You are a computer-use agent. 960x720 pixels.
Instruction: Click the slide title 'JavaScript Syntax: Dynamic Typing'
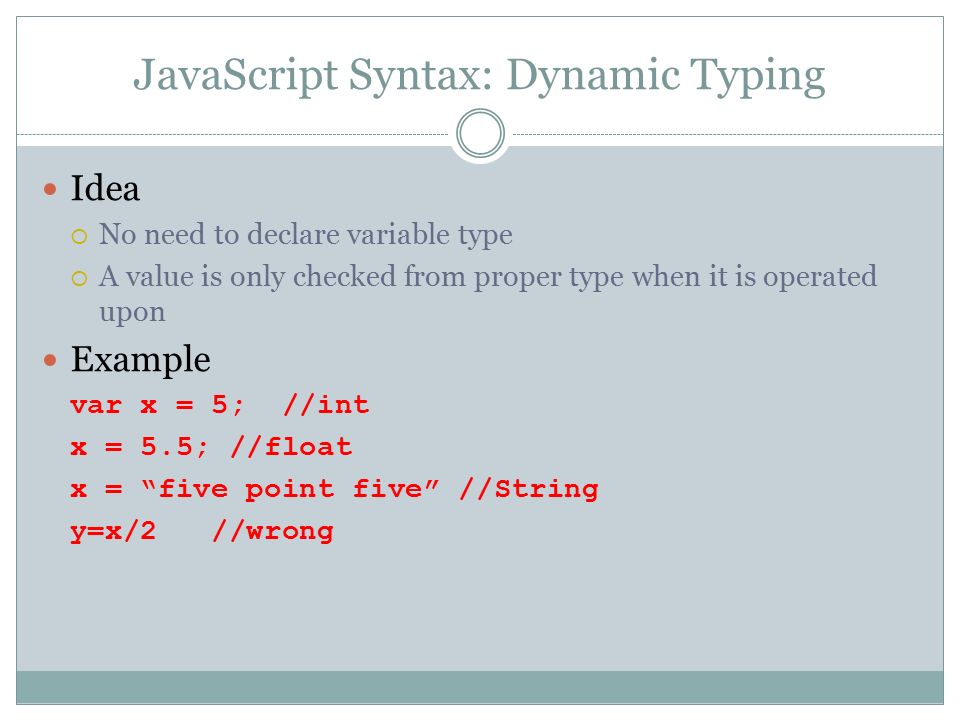[x=479, y=76]
